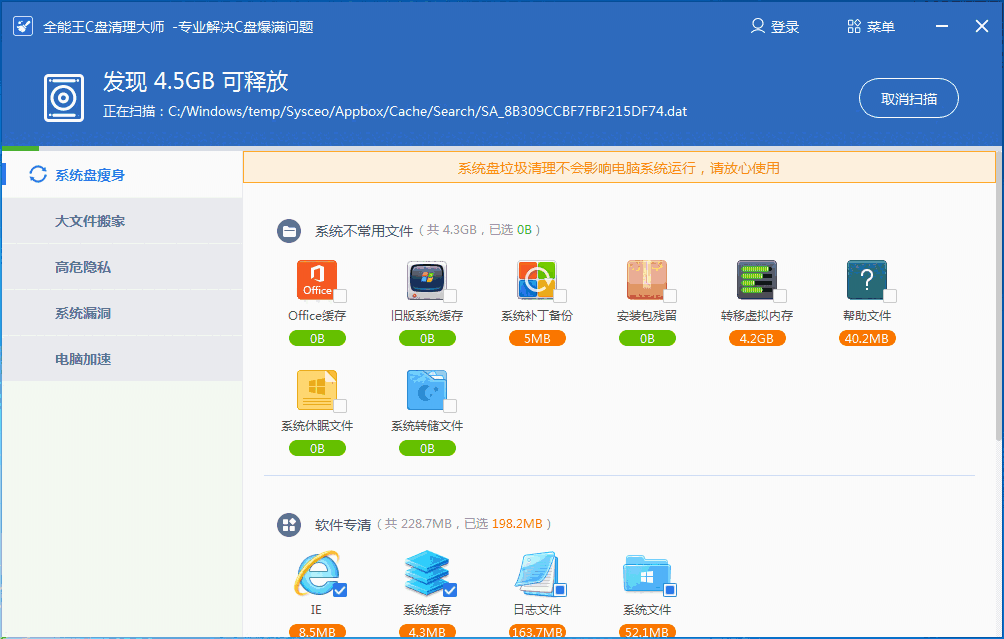Select the Office缓存 cleanup icon
Image resolution: width=1004 pixels, height=639 pixels.
tap(318, 280)
